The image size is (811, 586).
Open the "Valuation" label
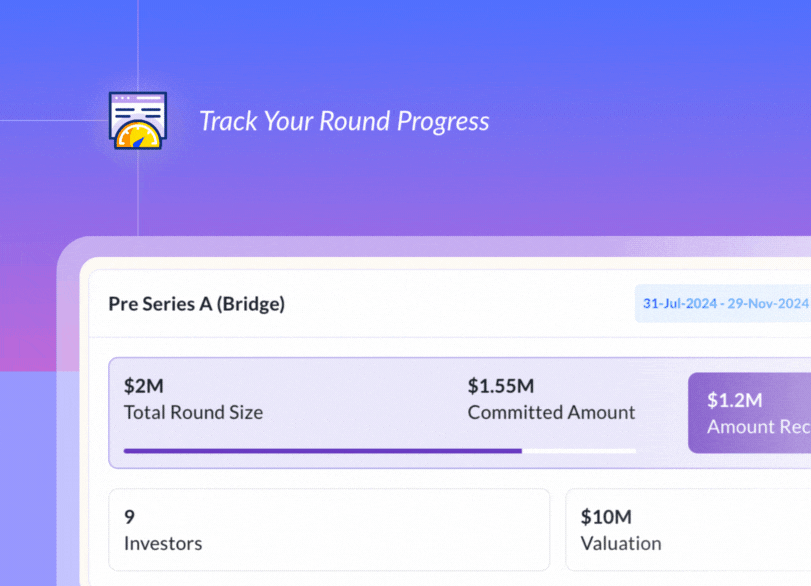pos(621,544)
